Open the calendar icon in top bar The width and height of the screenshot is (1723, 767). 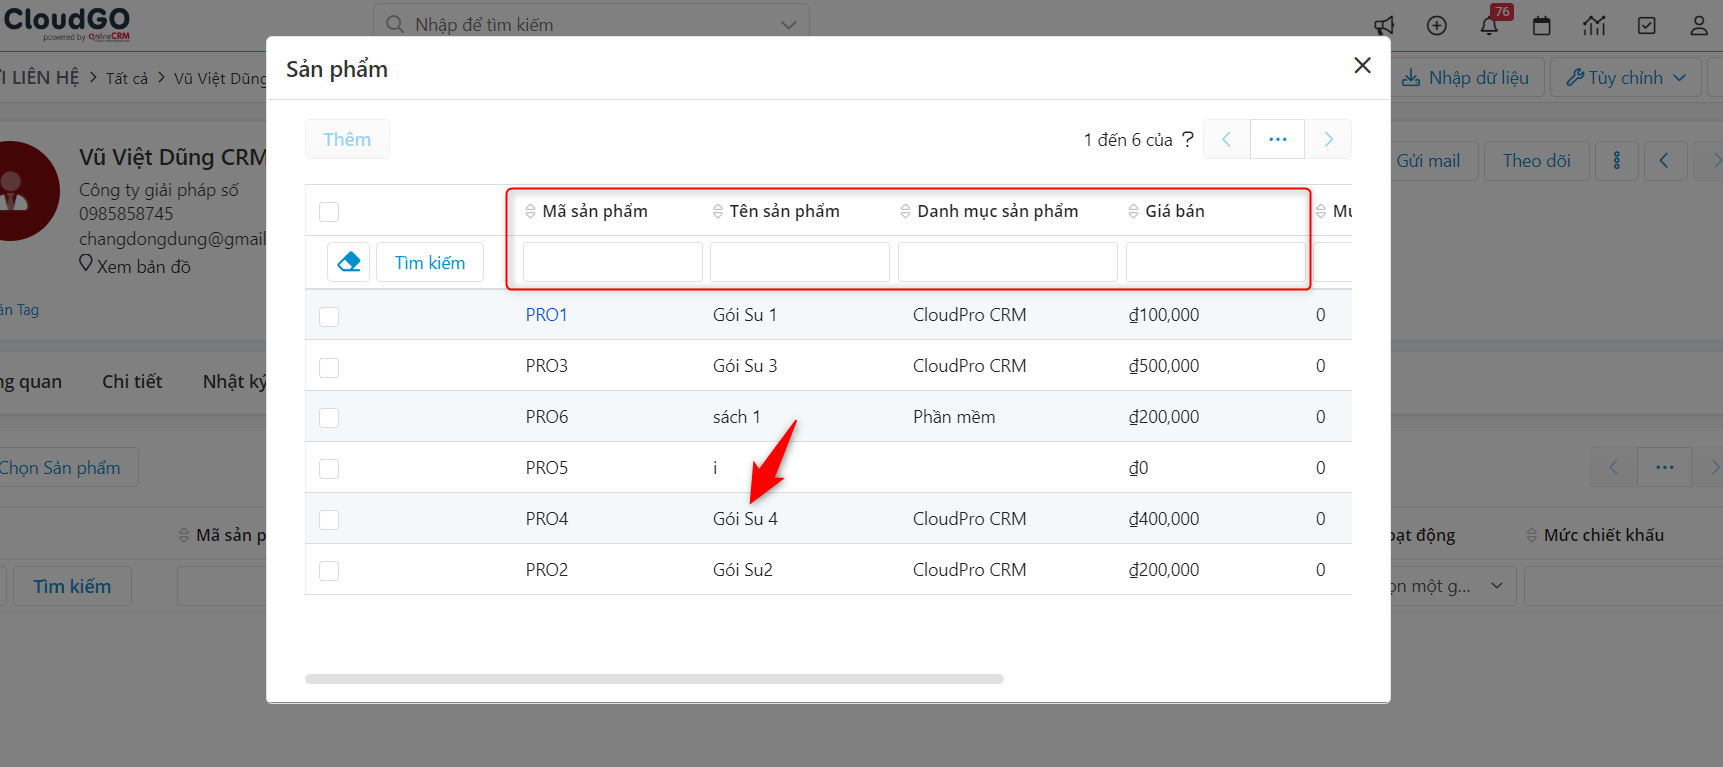[1542, 26]
